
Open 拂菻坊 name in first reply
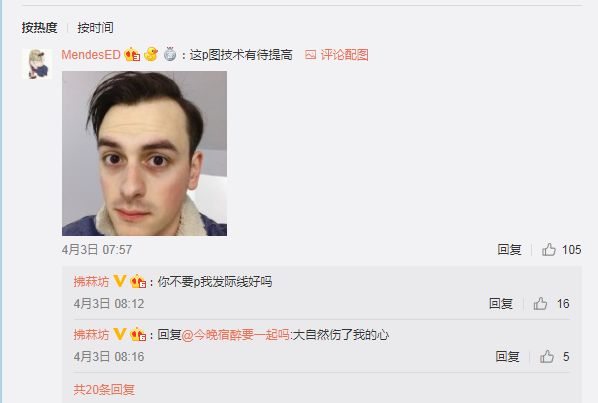[91, 282]
